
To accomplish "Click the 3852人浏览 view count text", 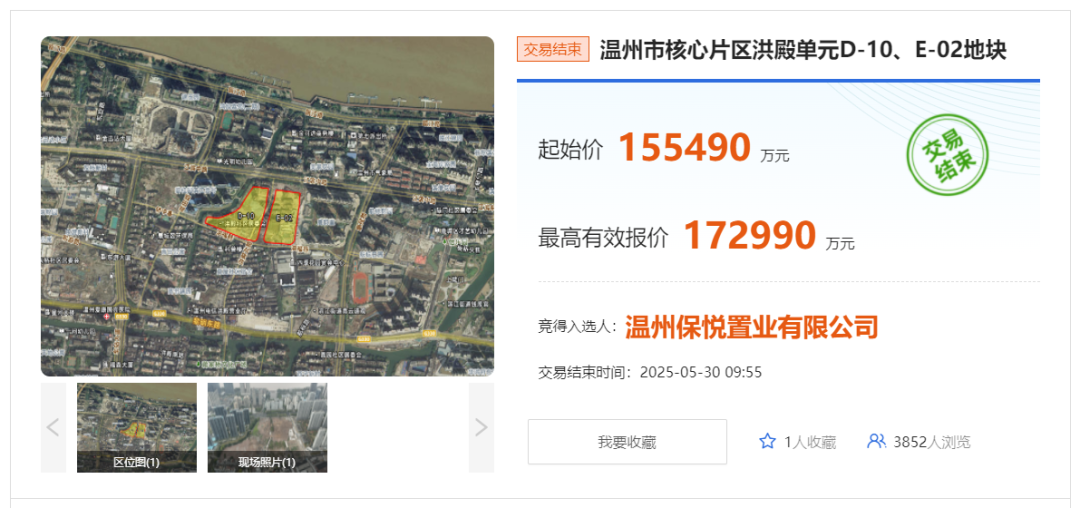I will (931, 442).
